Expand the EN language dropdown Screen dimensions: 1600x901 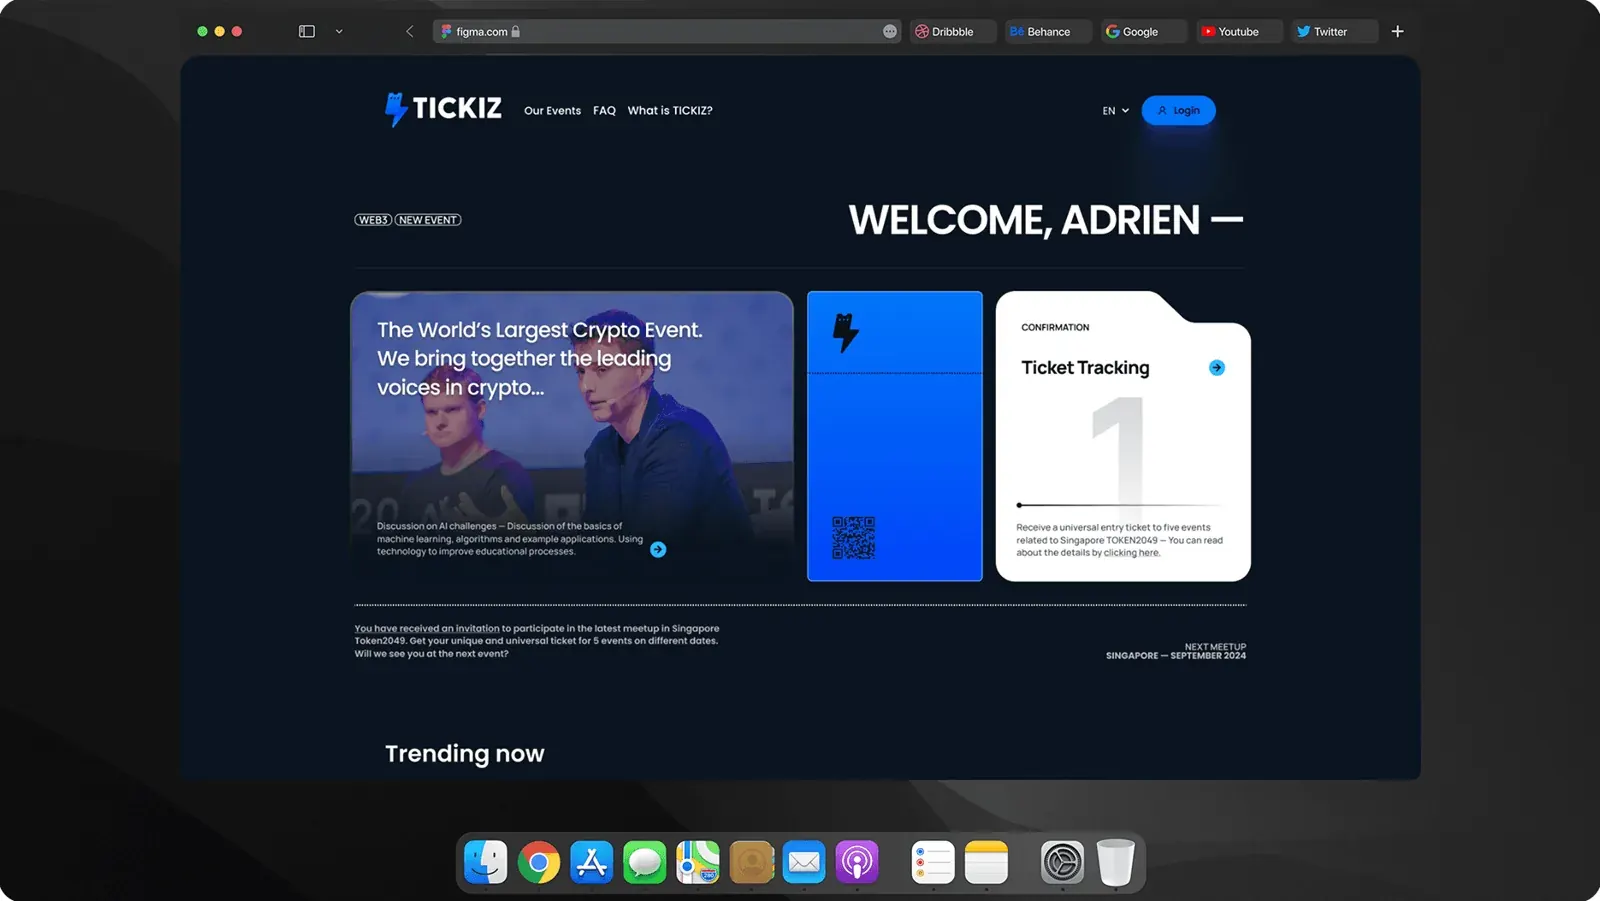point(1115,111)
